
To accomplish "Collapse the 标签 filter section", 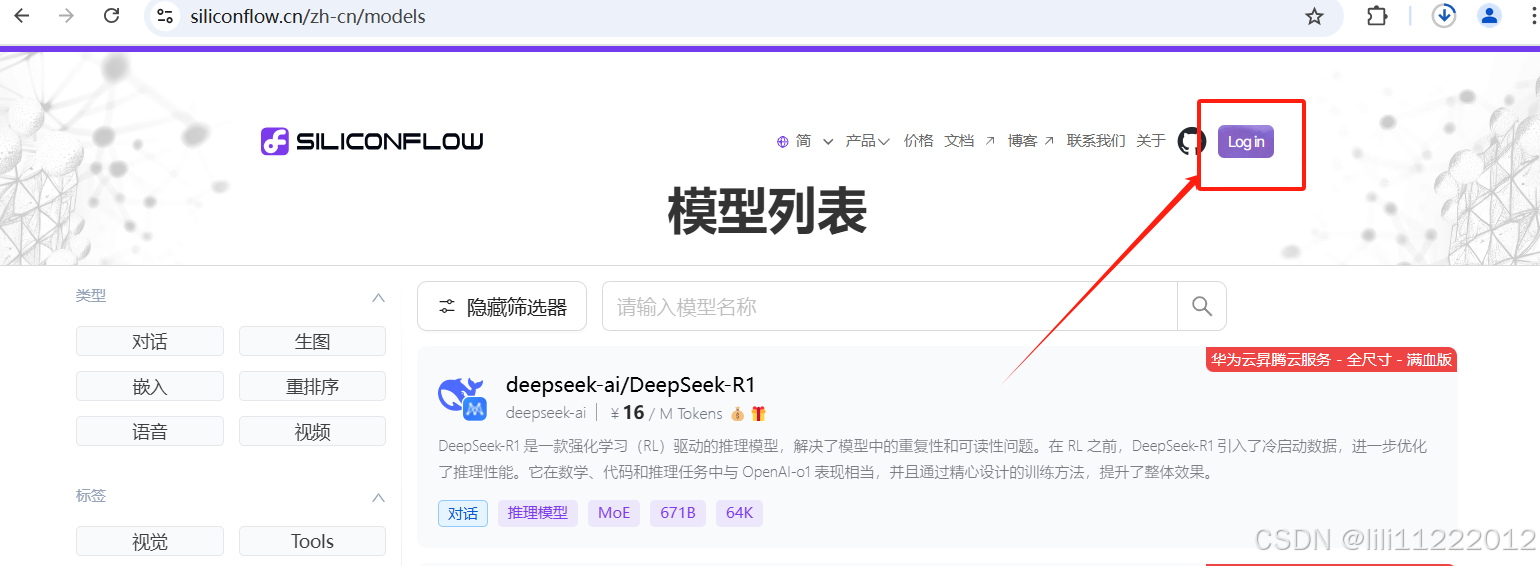I will coord(378,497).
